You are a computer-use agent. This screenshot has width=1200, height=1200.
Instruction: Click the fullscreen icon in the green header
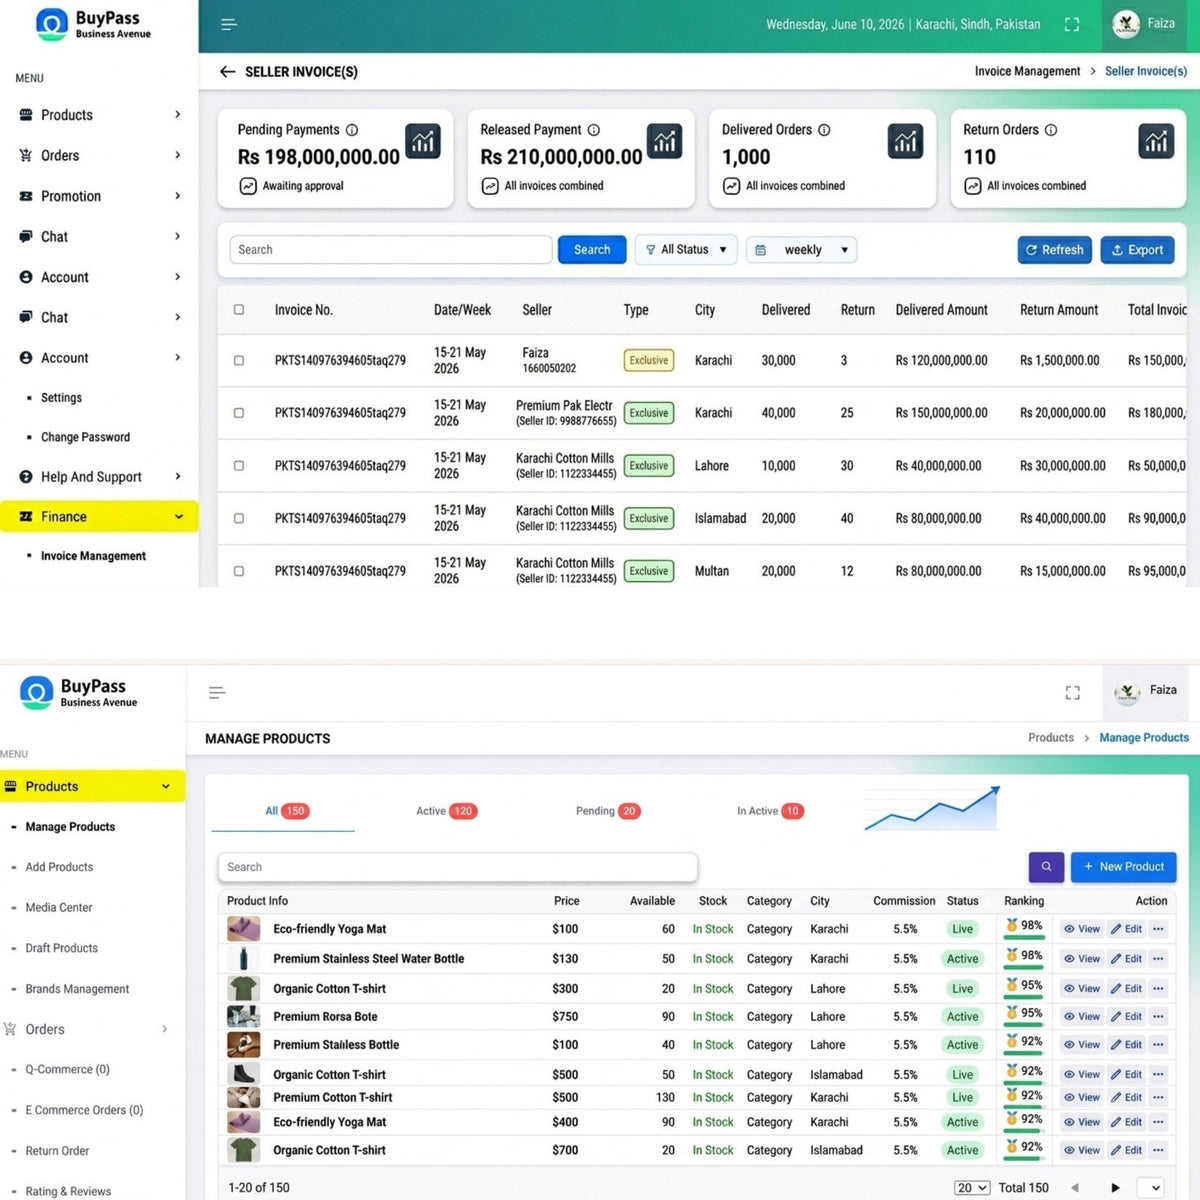pos(1072,24)
